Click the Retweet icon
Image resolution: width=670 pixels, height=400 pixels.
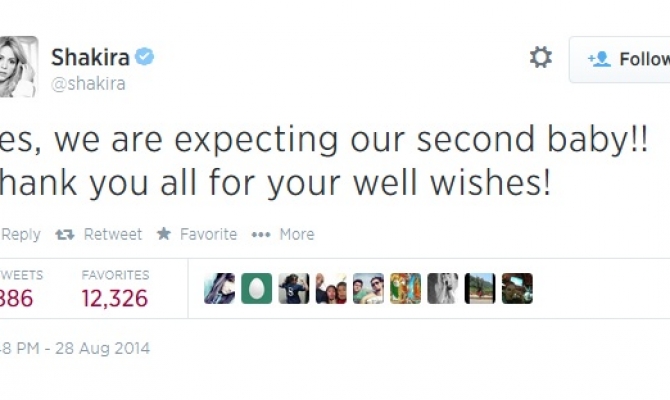coord(65,234)
